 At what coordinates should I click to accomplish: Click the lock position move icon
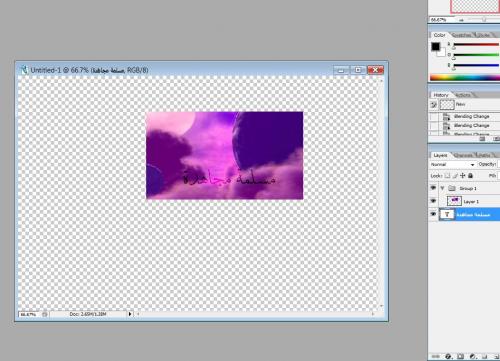463,176
